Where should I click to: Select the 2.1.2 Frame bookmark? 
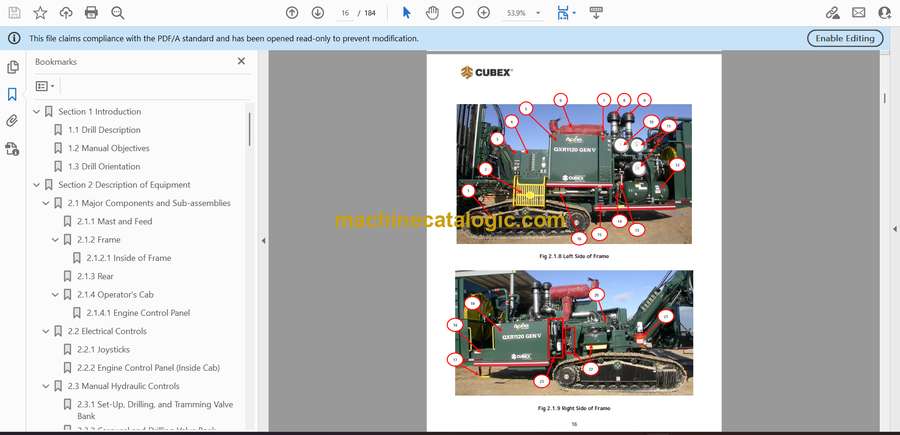(x=99, y=240)
